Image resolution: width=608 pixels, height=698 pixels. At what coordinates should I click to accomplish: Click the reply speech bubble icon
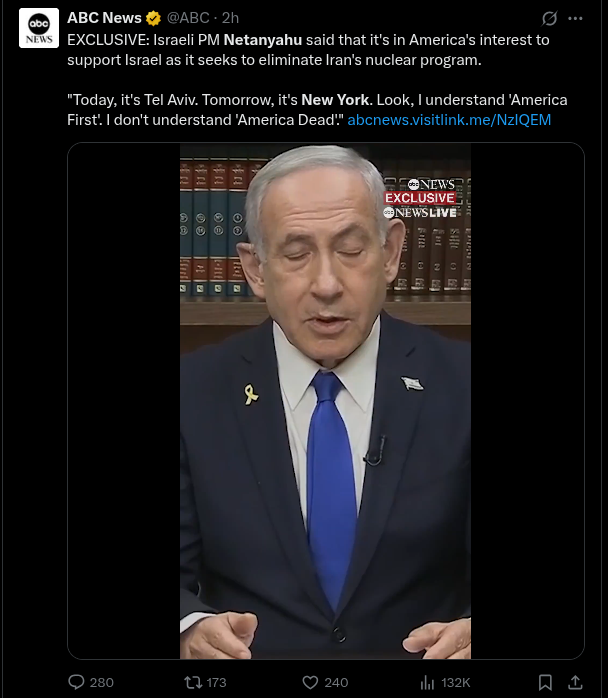76,682
